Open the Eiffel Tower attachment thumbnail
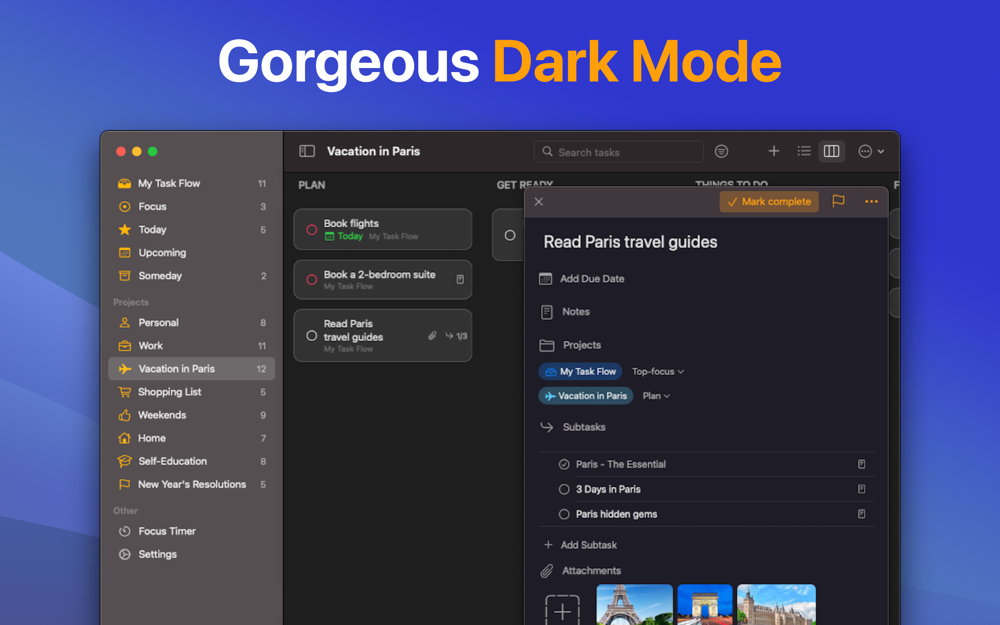 coord(635,605)
